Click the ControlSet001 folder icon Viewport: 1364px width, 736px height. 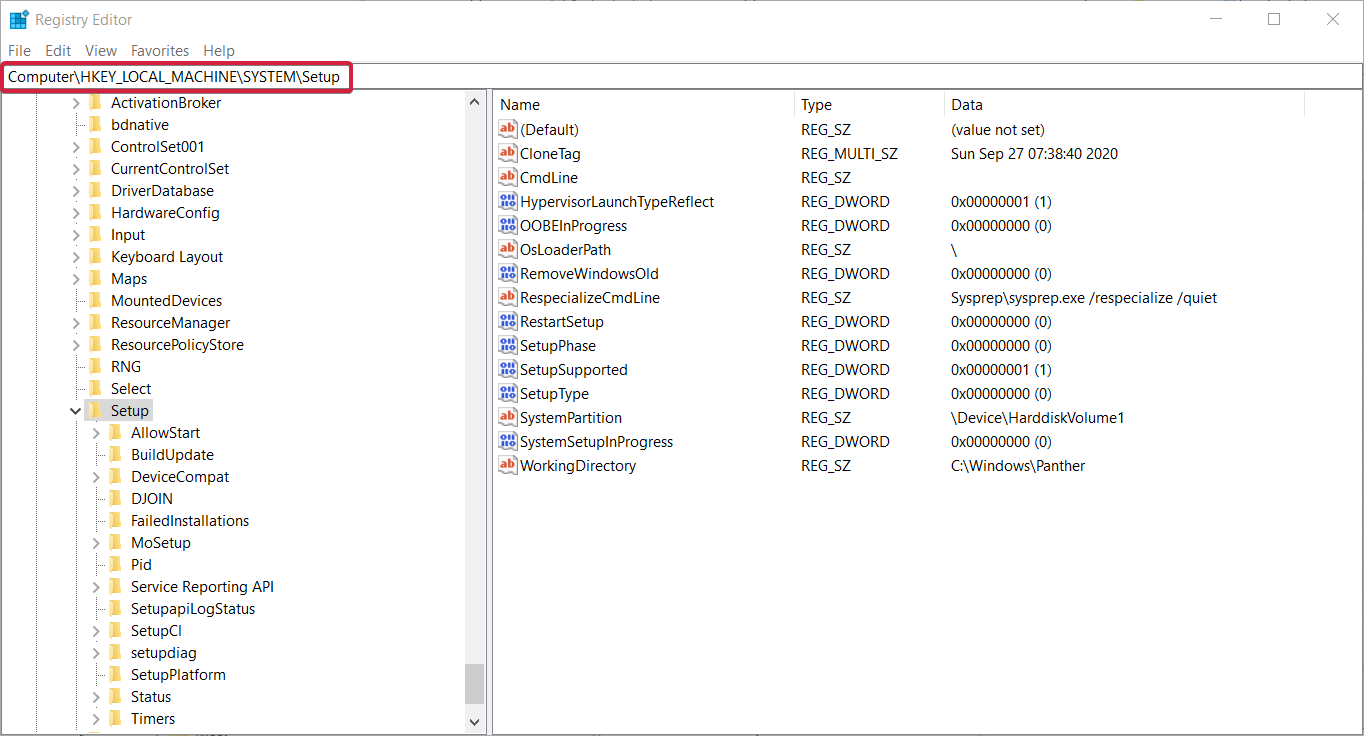(96, 147)
